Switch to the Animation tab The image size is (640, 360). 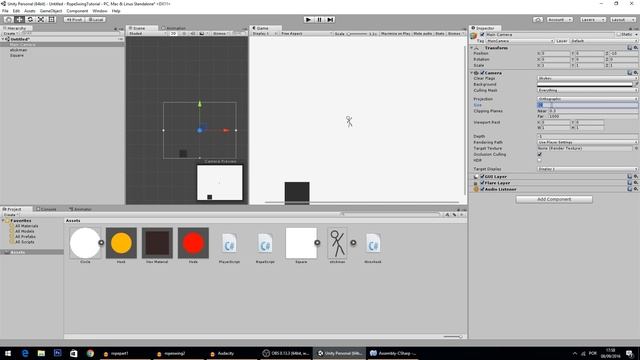coord(174,28)
